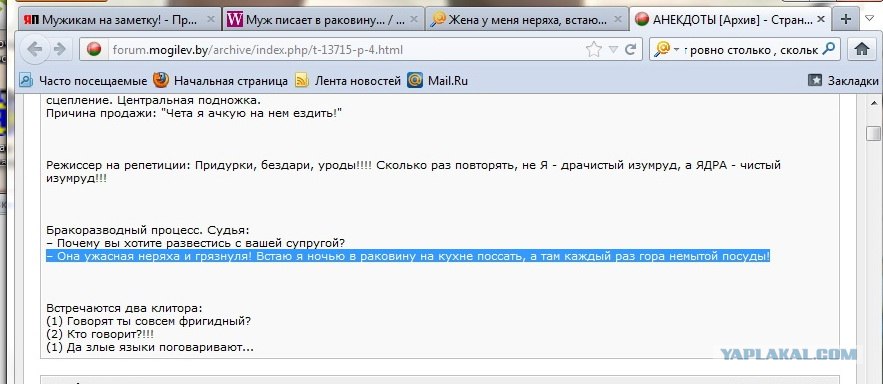Go forward to the next page

click(x=59, y=50)
